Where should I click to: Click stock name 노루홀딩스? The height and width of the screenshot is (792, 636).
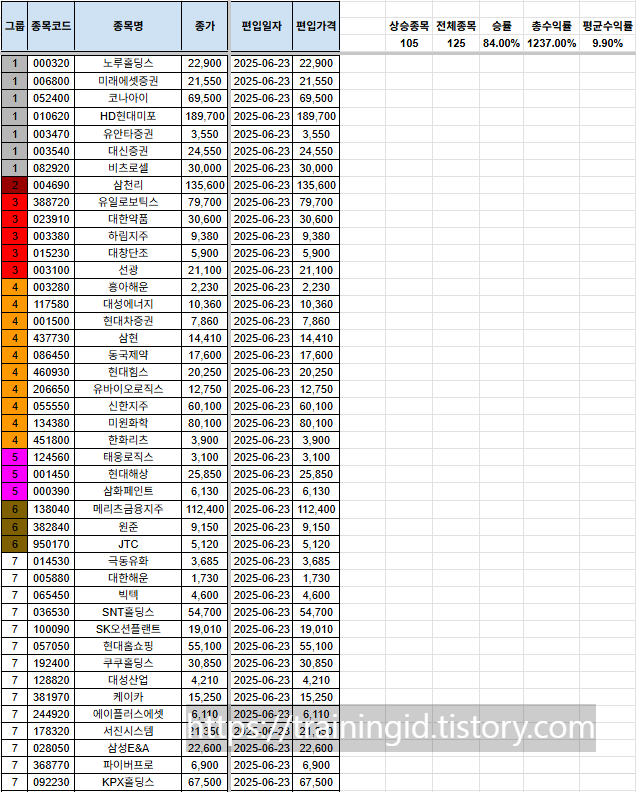click(x=128, y=63)
